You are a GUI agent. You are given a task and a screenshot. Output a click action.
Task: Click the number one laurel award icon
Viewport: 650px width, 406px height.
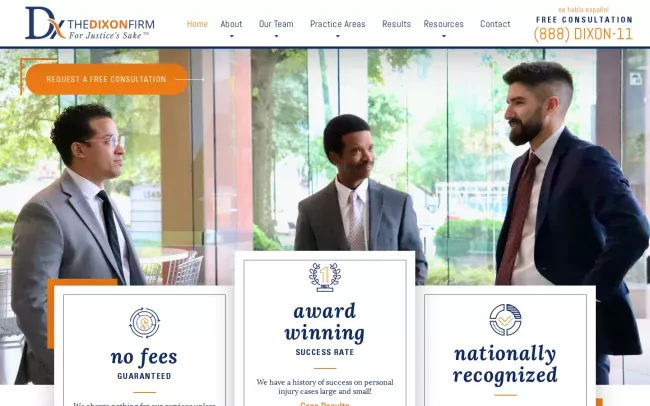point(325,277)
